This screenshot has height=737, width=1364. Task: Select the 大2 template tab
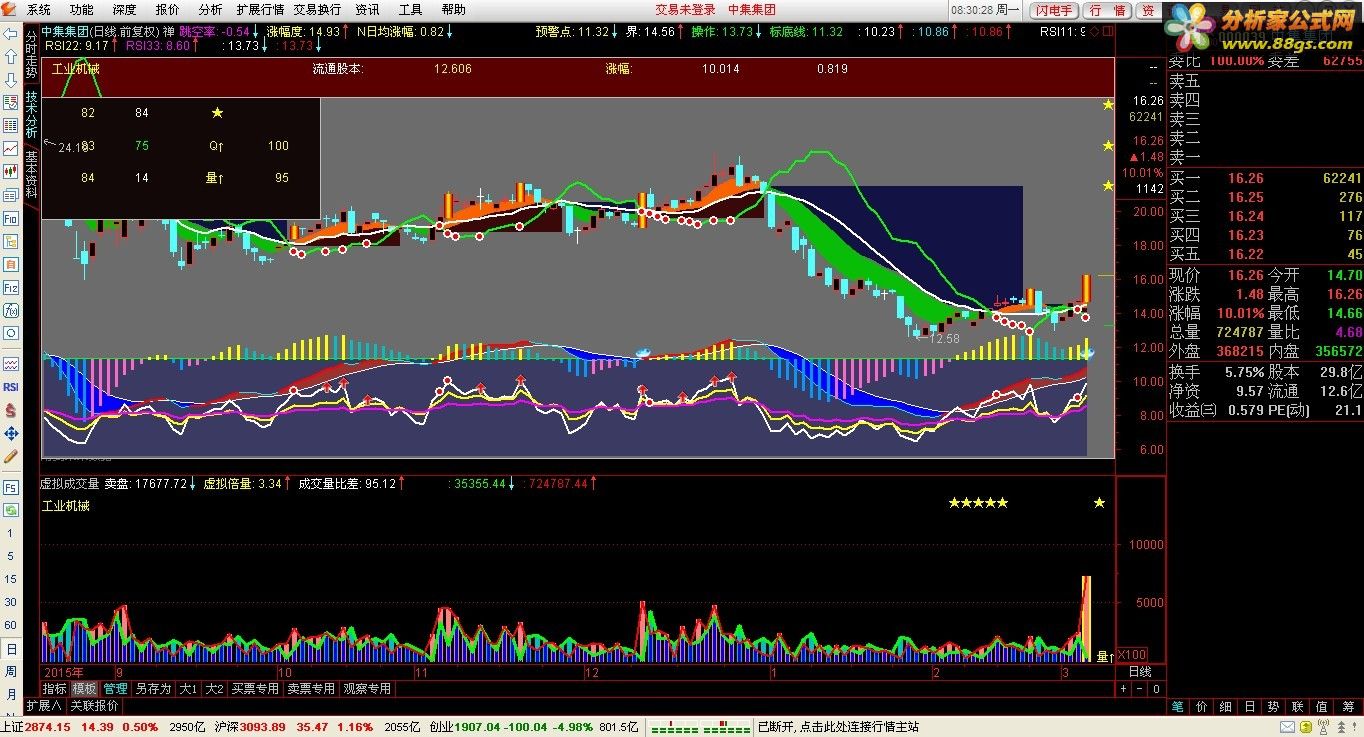(214, 689)
